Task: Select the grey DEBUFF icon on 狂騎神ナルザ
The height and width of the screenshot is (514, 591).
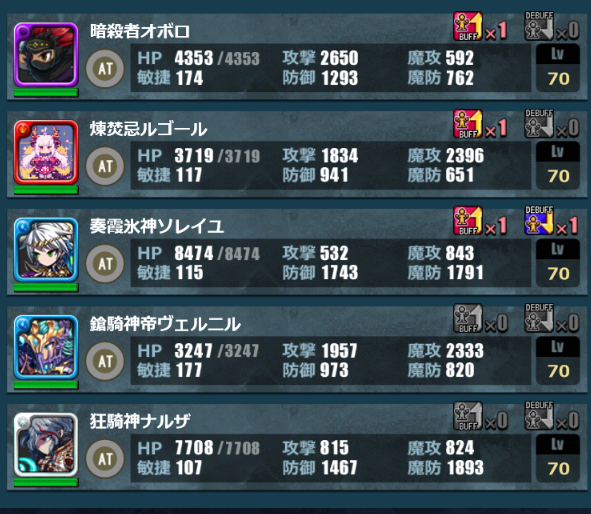Action: [x=539, y=416]
